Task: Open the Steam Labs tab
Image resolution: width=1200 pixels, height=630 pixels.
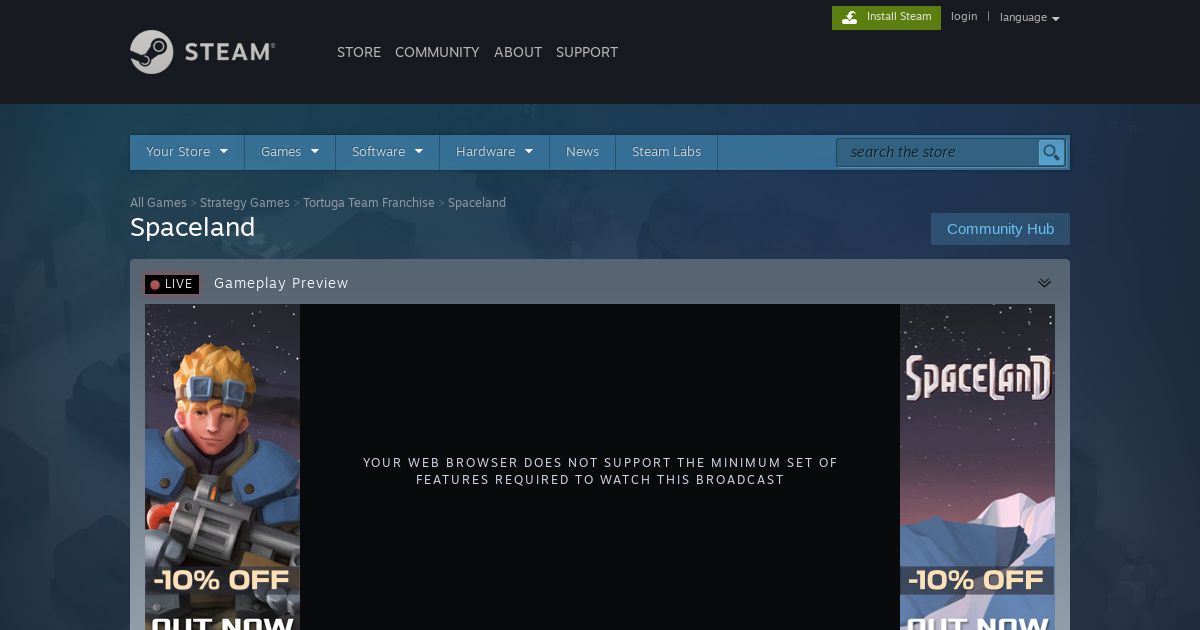Action: point(666,152)
